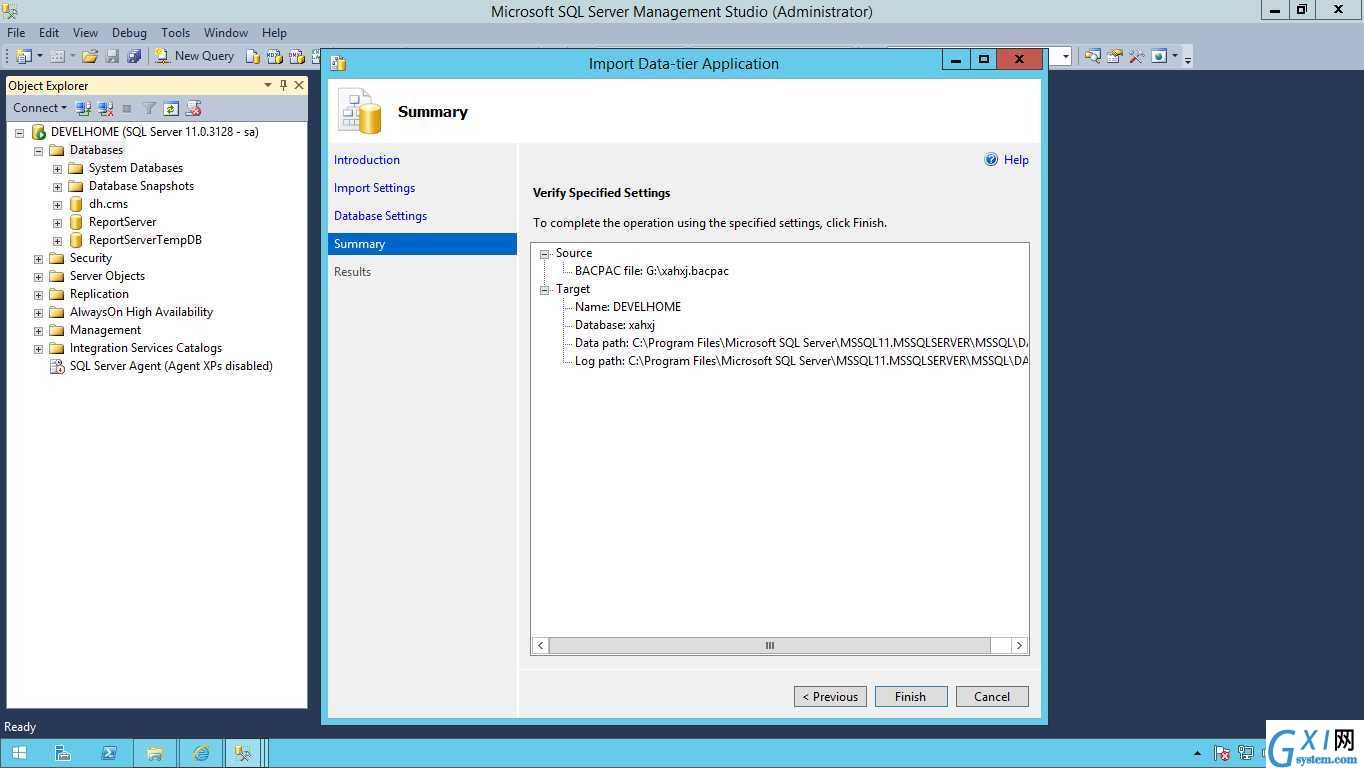
Task: Open the Debug menu
Action: click(x=129, y=33)
